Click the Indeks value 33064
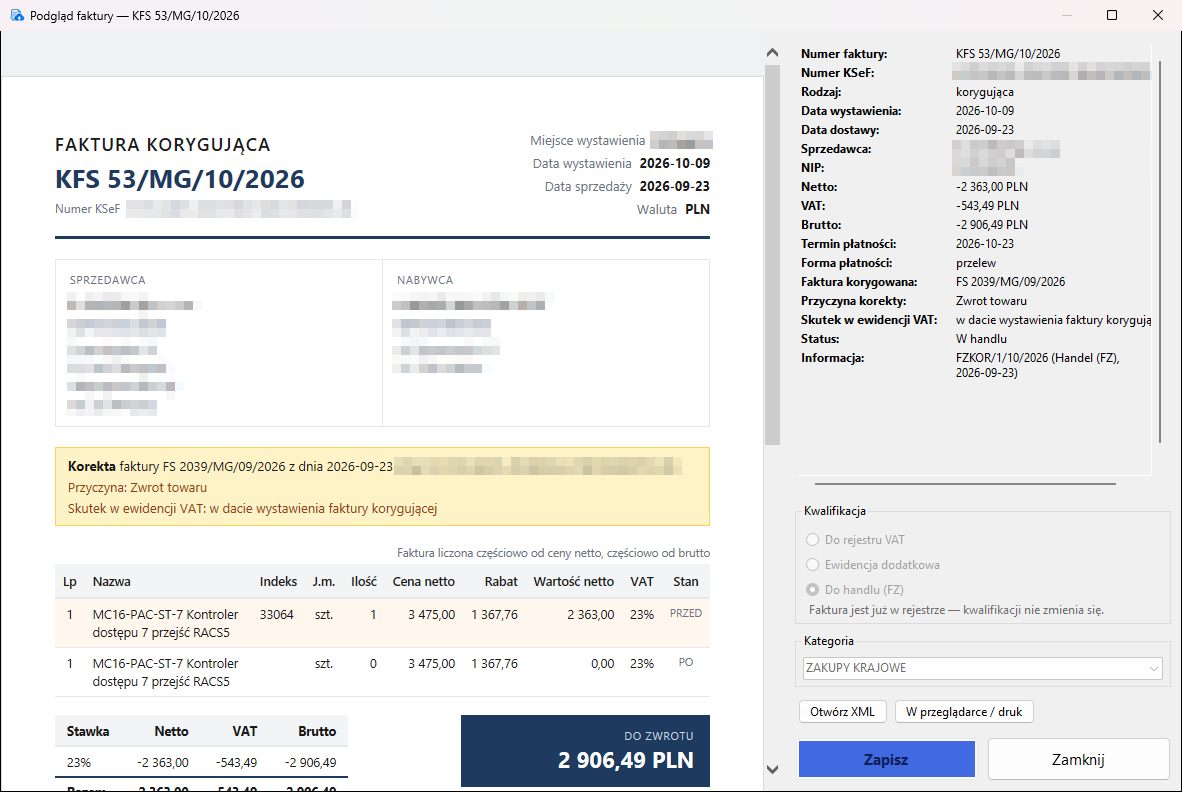The image size is (1182, 792). [x=277, y=615]
